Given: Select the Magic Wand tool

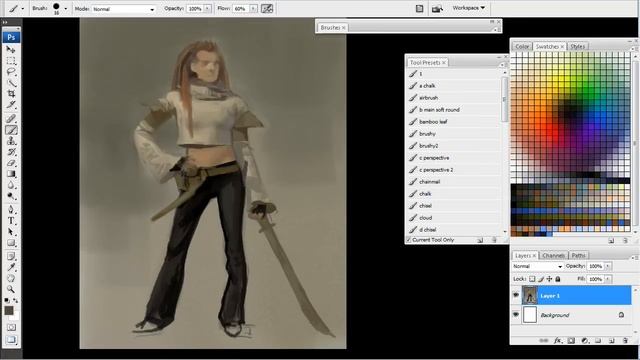Looking at the screenshot, I should click(x=11, y=83).
